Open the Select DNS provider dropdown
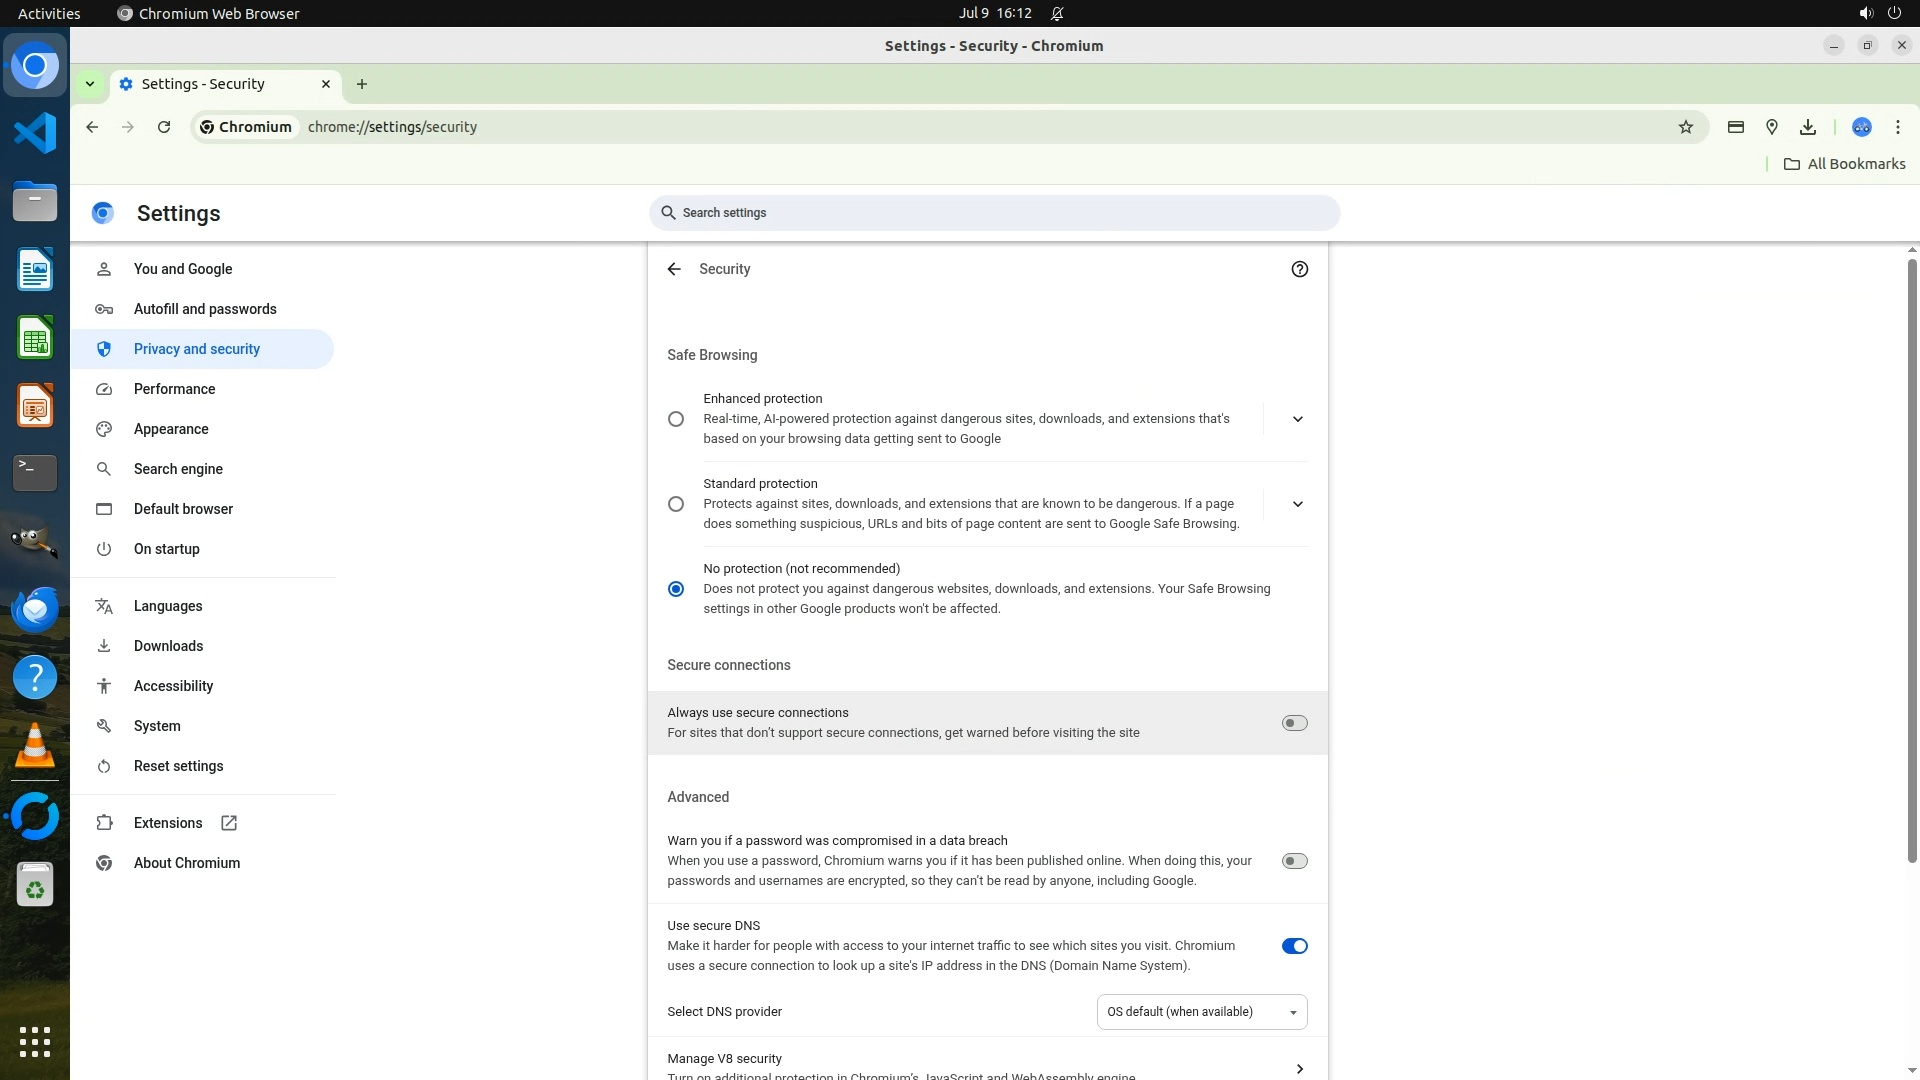Viewport: 1920px width, 1080px height. [x=1201, y=1012]
